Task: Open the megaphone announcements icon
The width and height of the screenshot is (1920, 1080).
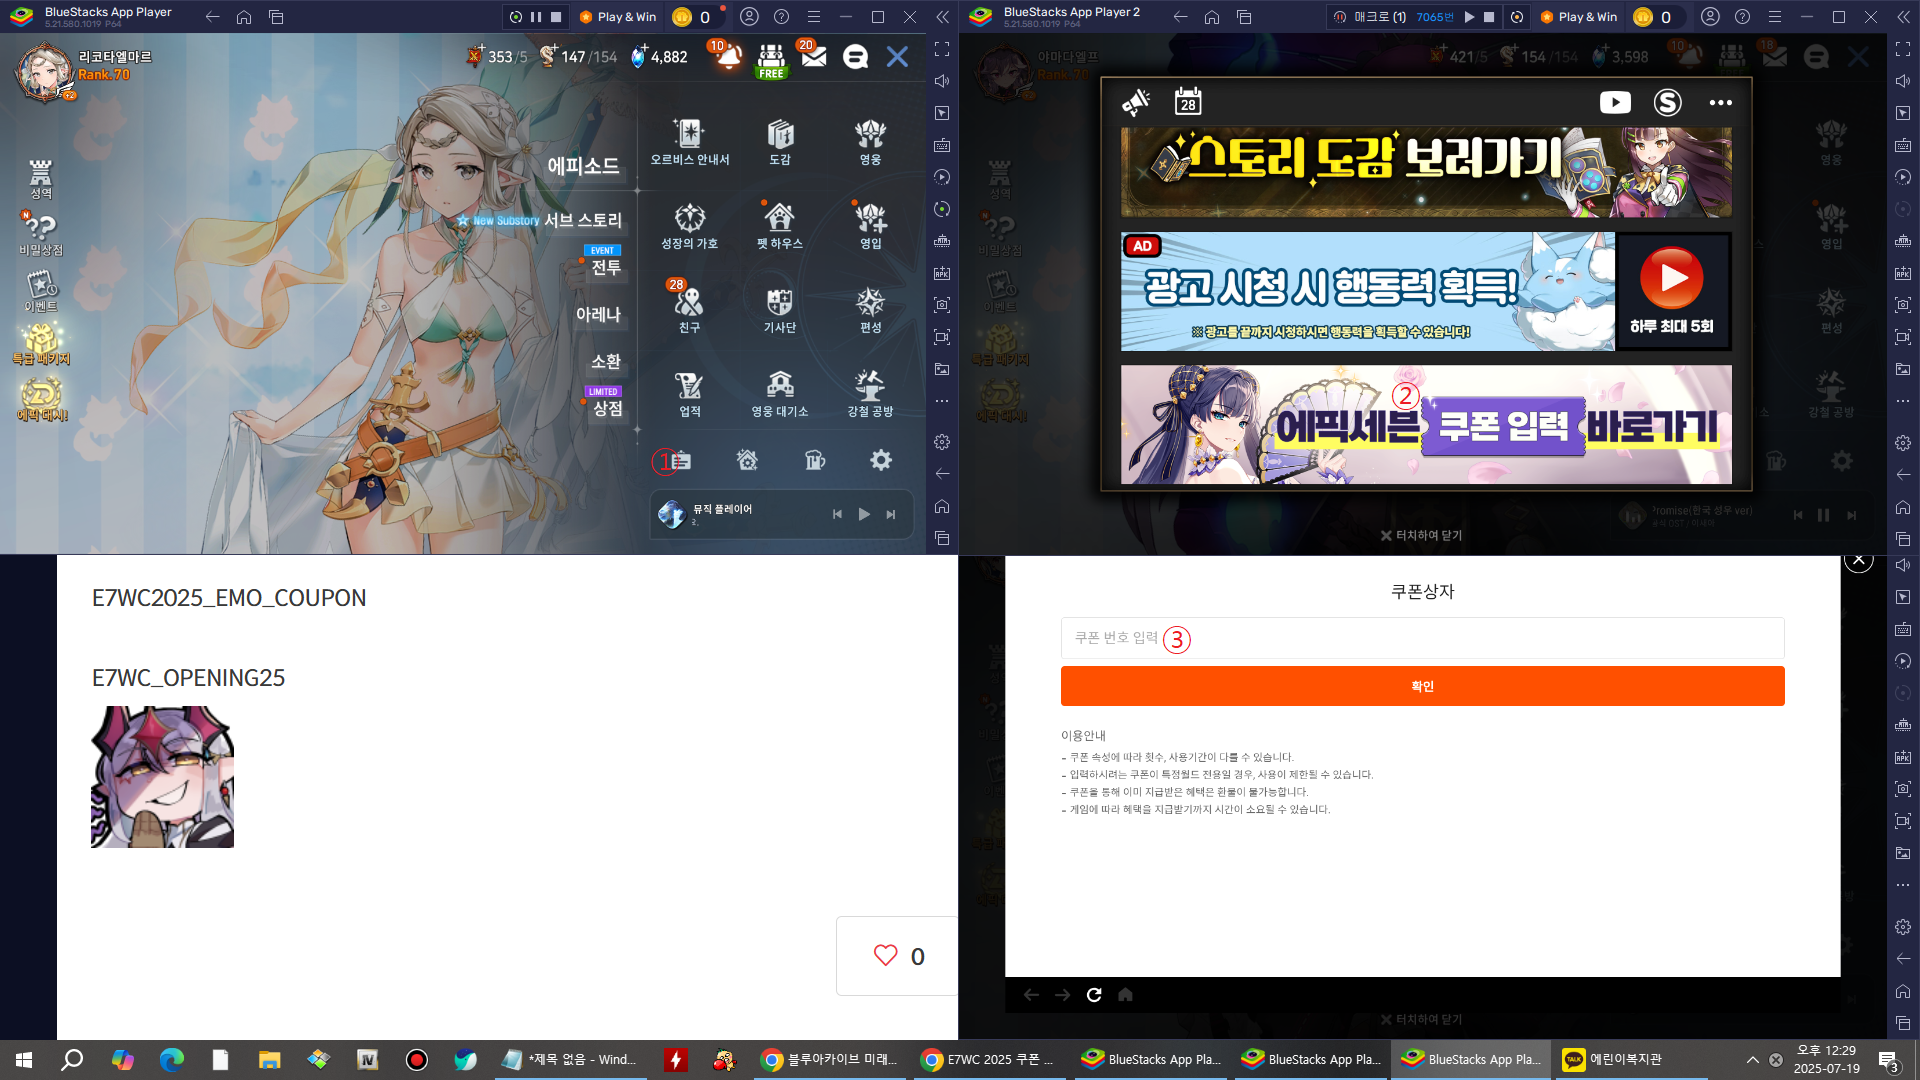Action: (1135, 102)
